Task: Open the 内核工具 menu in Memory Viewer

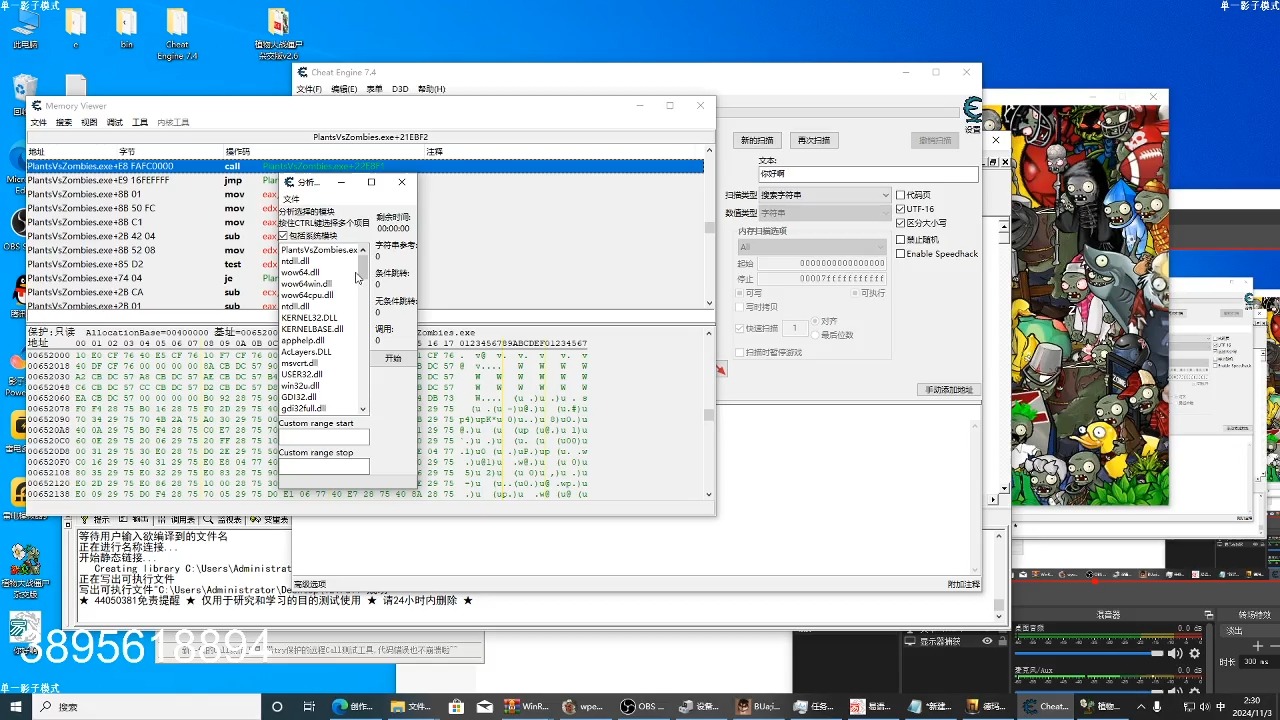Action: click(x=173, y=122)
